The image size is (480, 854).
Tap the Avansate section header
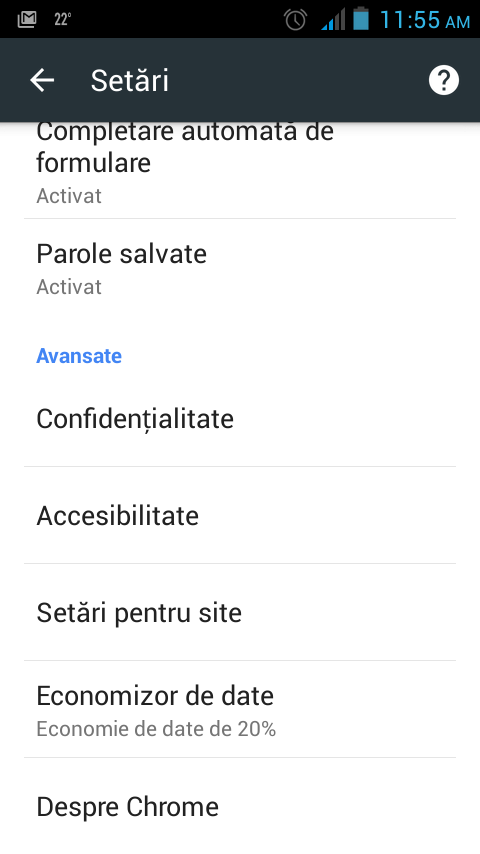[x=79, y=356]
